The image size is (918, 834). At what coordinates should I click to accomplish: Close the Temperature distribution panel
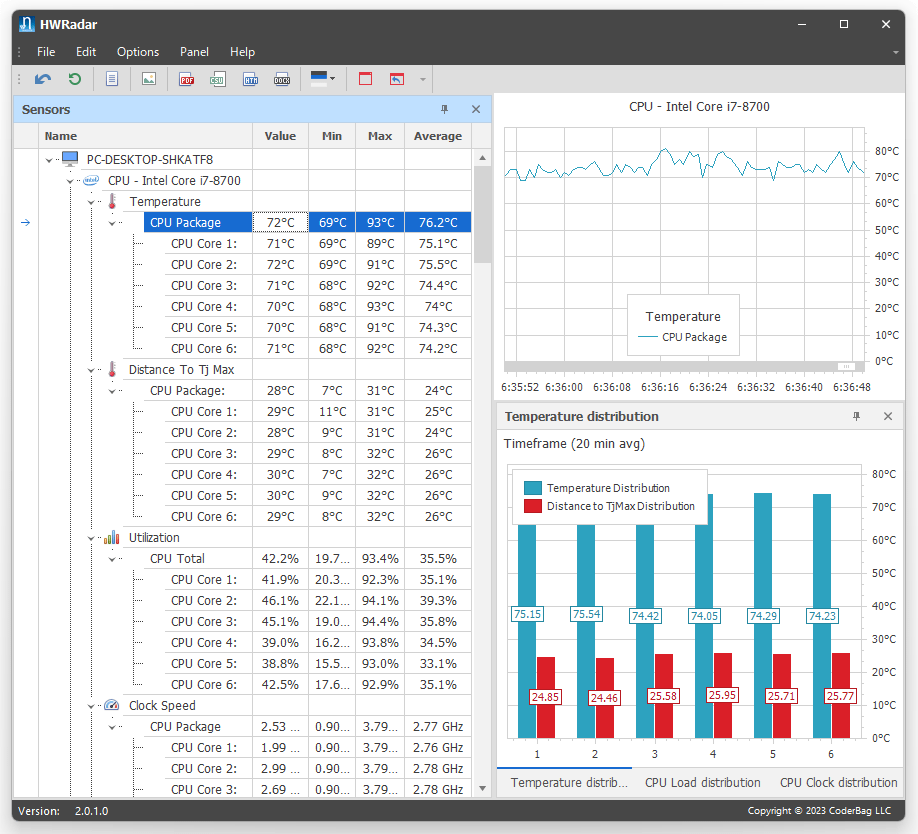888,416
